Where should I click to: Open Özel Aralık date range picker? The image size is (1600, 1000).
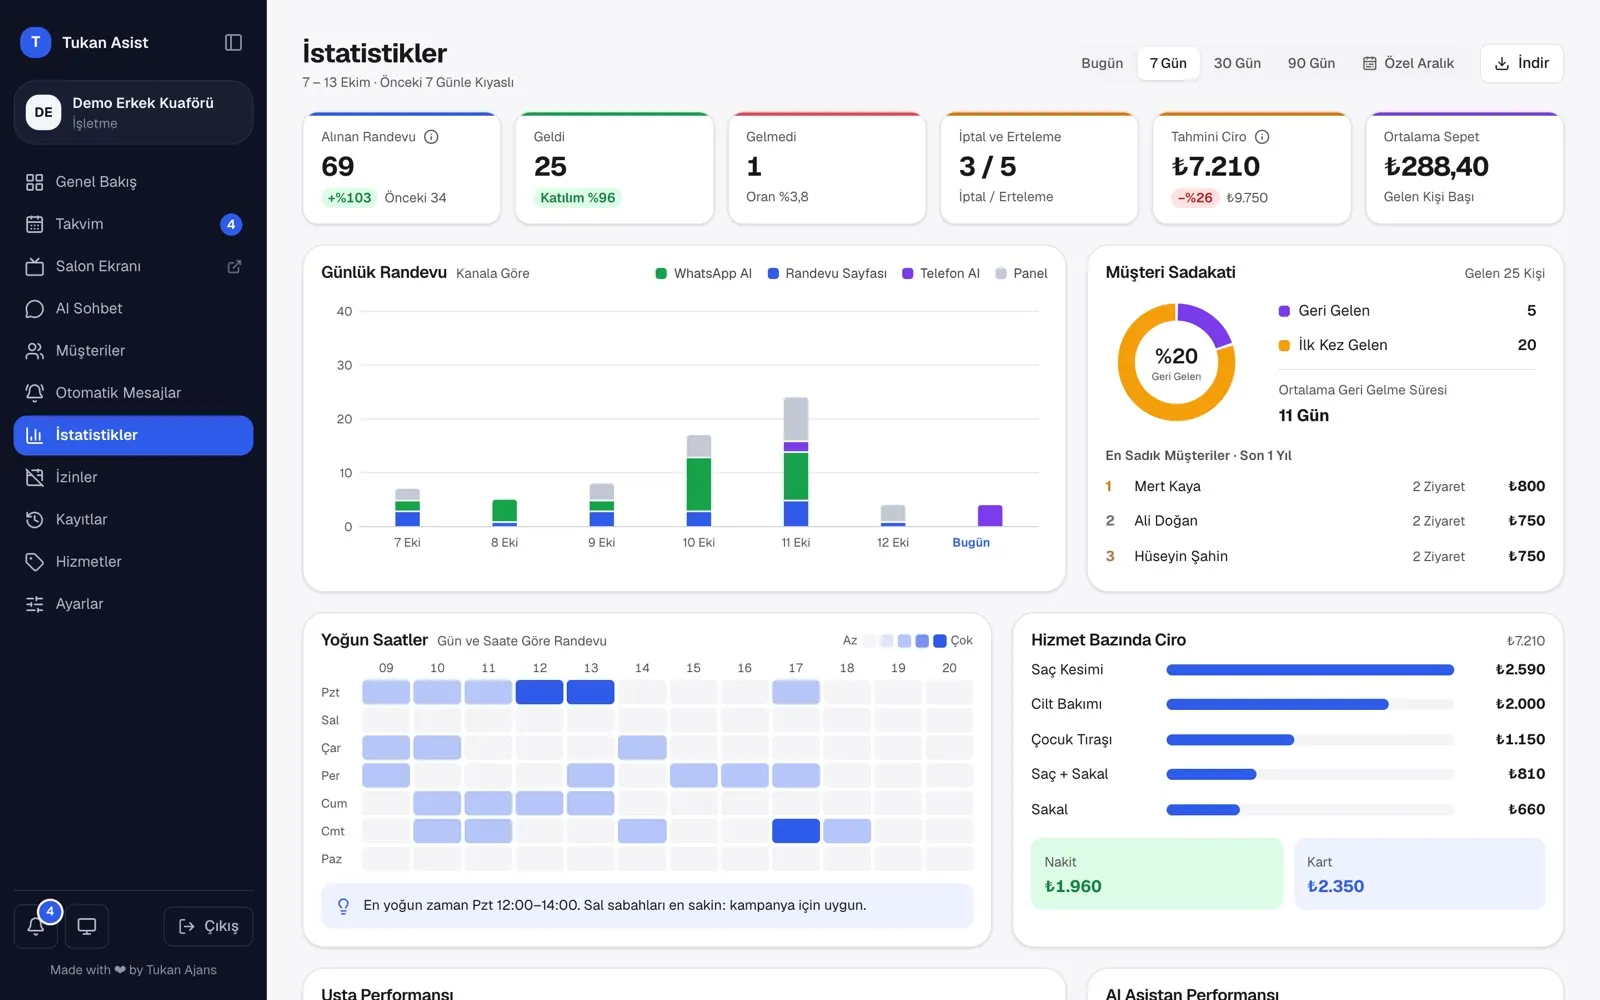click(x=1408, y=63)
